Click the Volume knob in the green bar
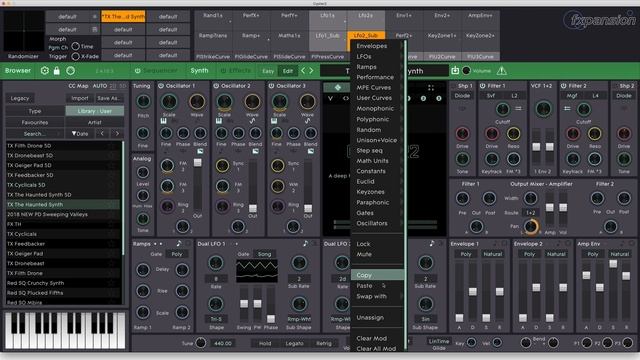 [x=466, y=71]
